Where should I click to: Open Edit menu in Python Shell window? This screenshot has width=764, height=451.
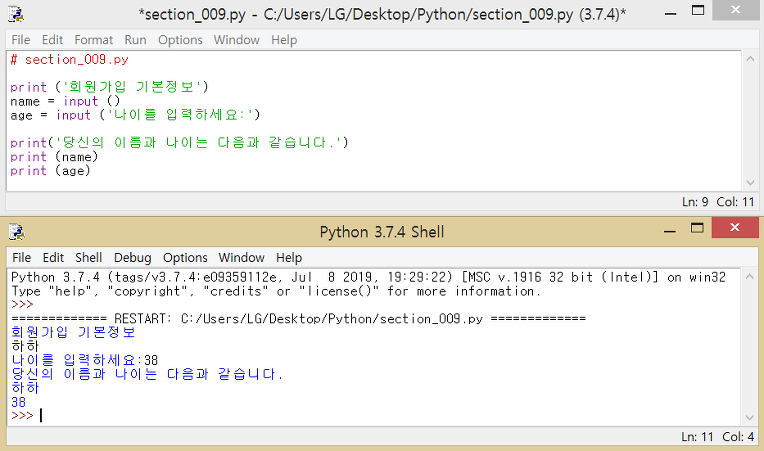53,258
